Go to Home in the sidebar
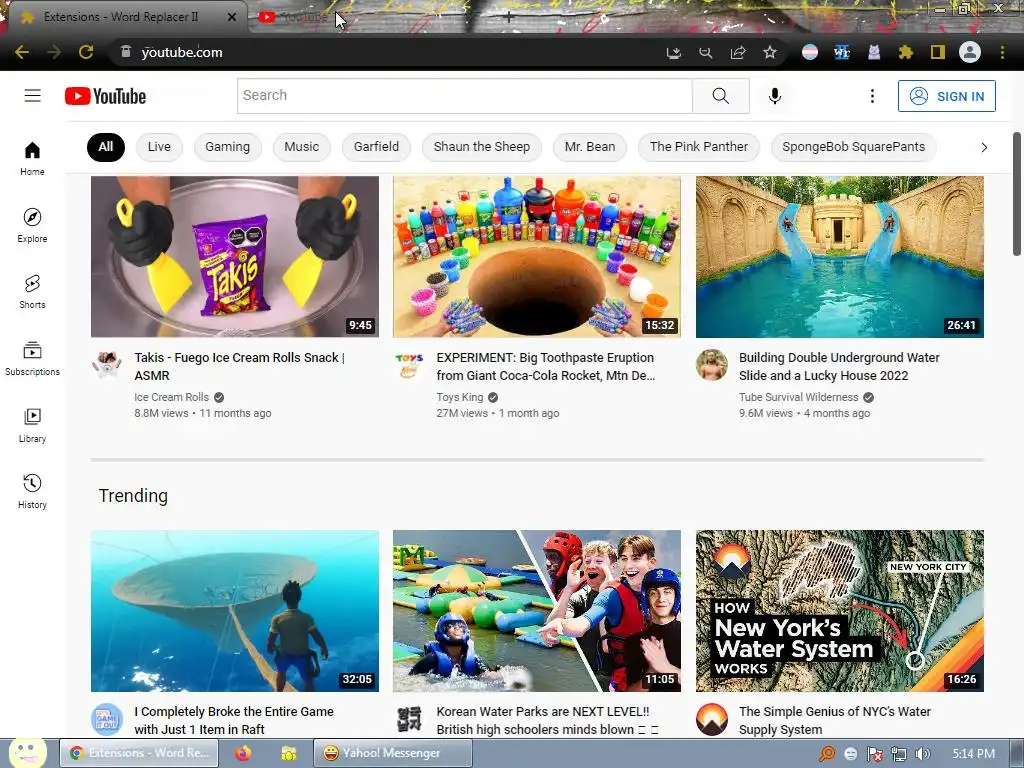This screenshot has height=768, width=1024. [x=32, y=159]
